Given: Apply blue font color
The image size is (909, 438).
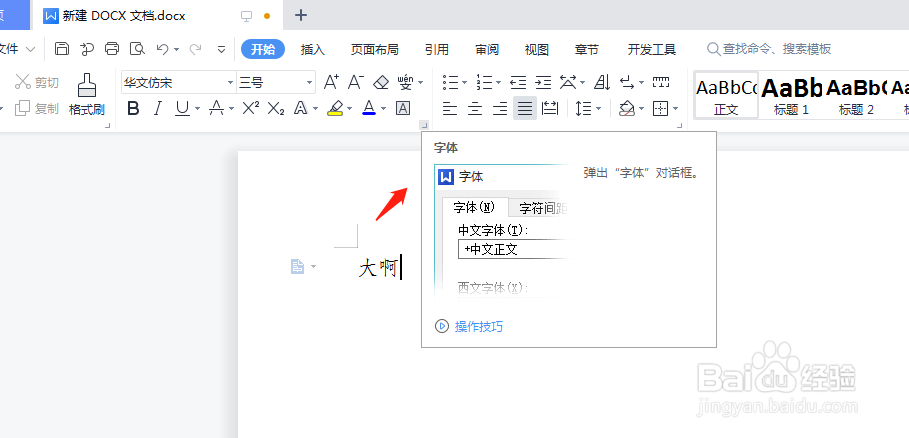Looking at the screenshot, I should click(369, 108).
